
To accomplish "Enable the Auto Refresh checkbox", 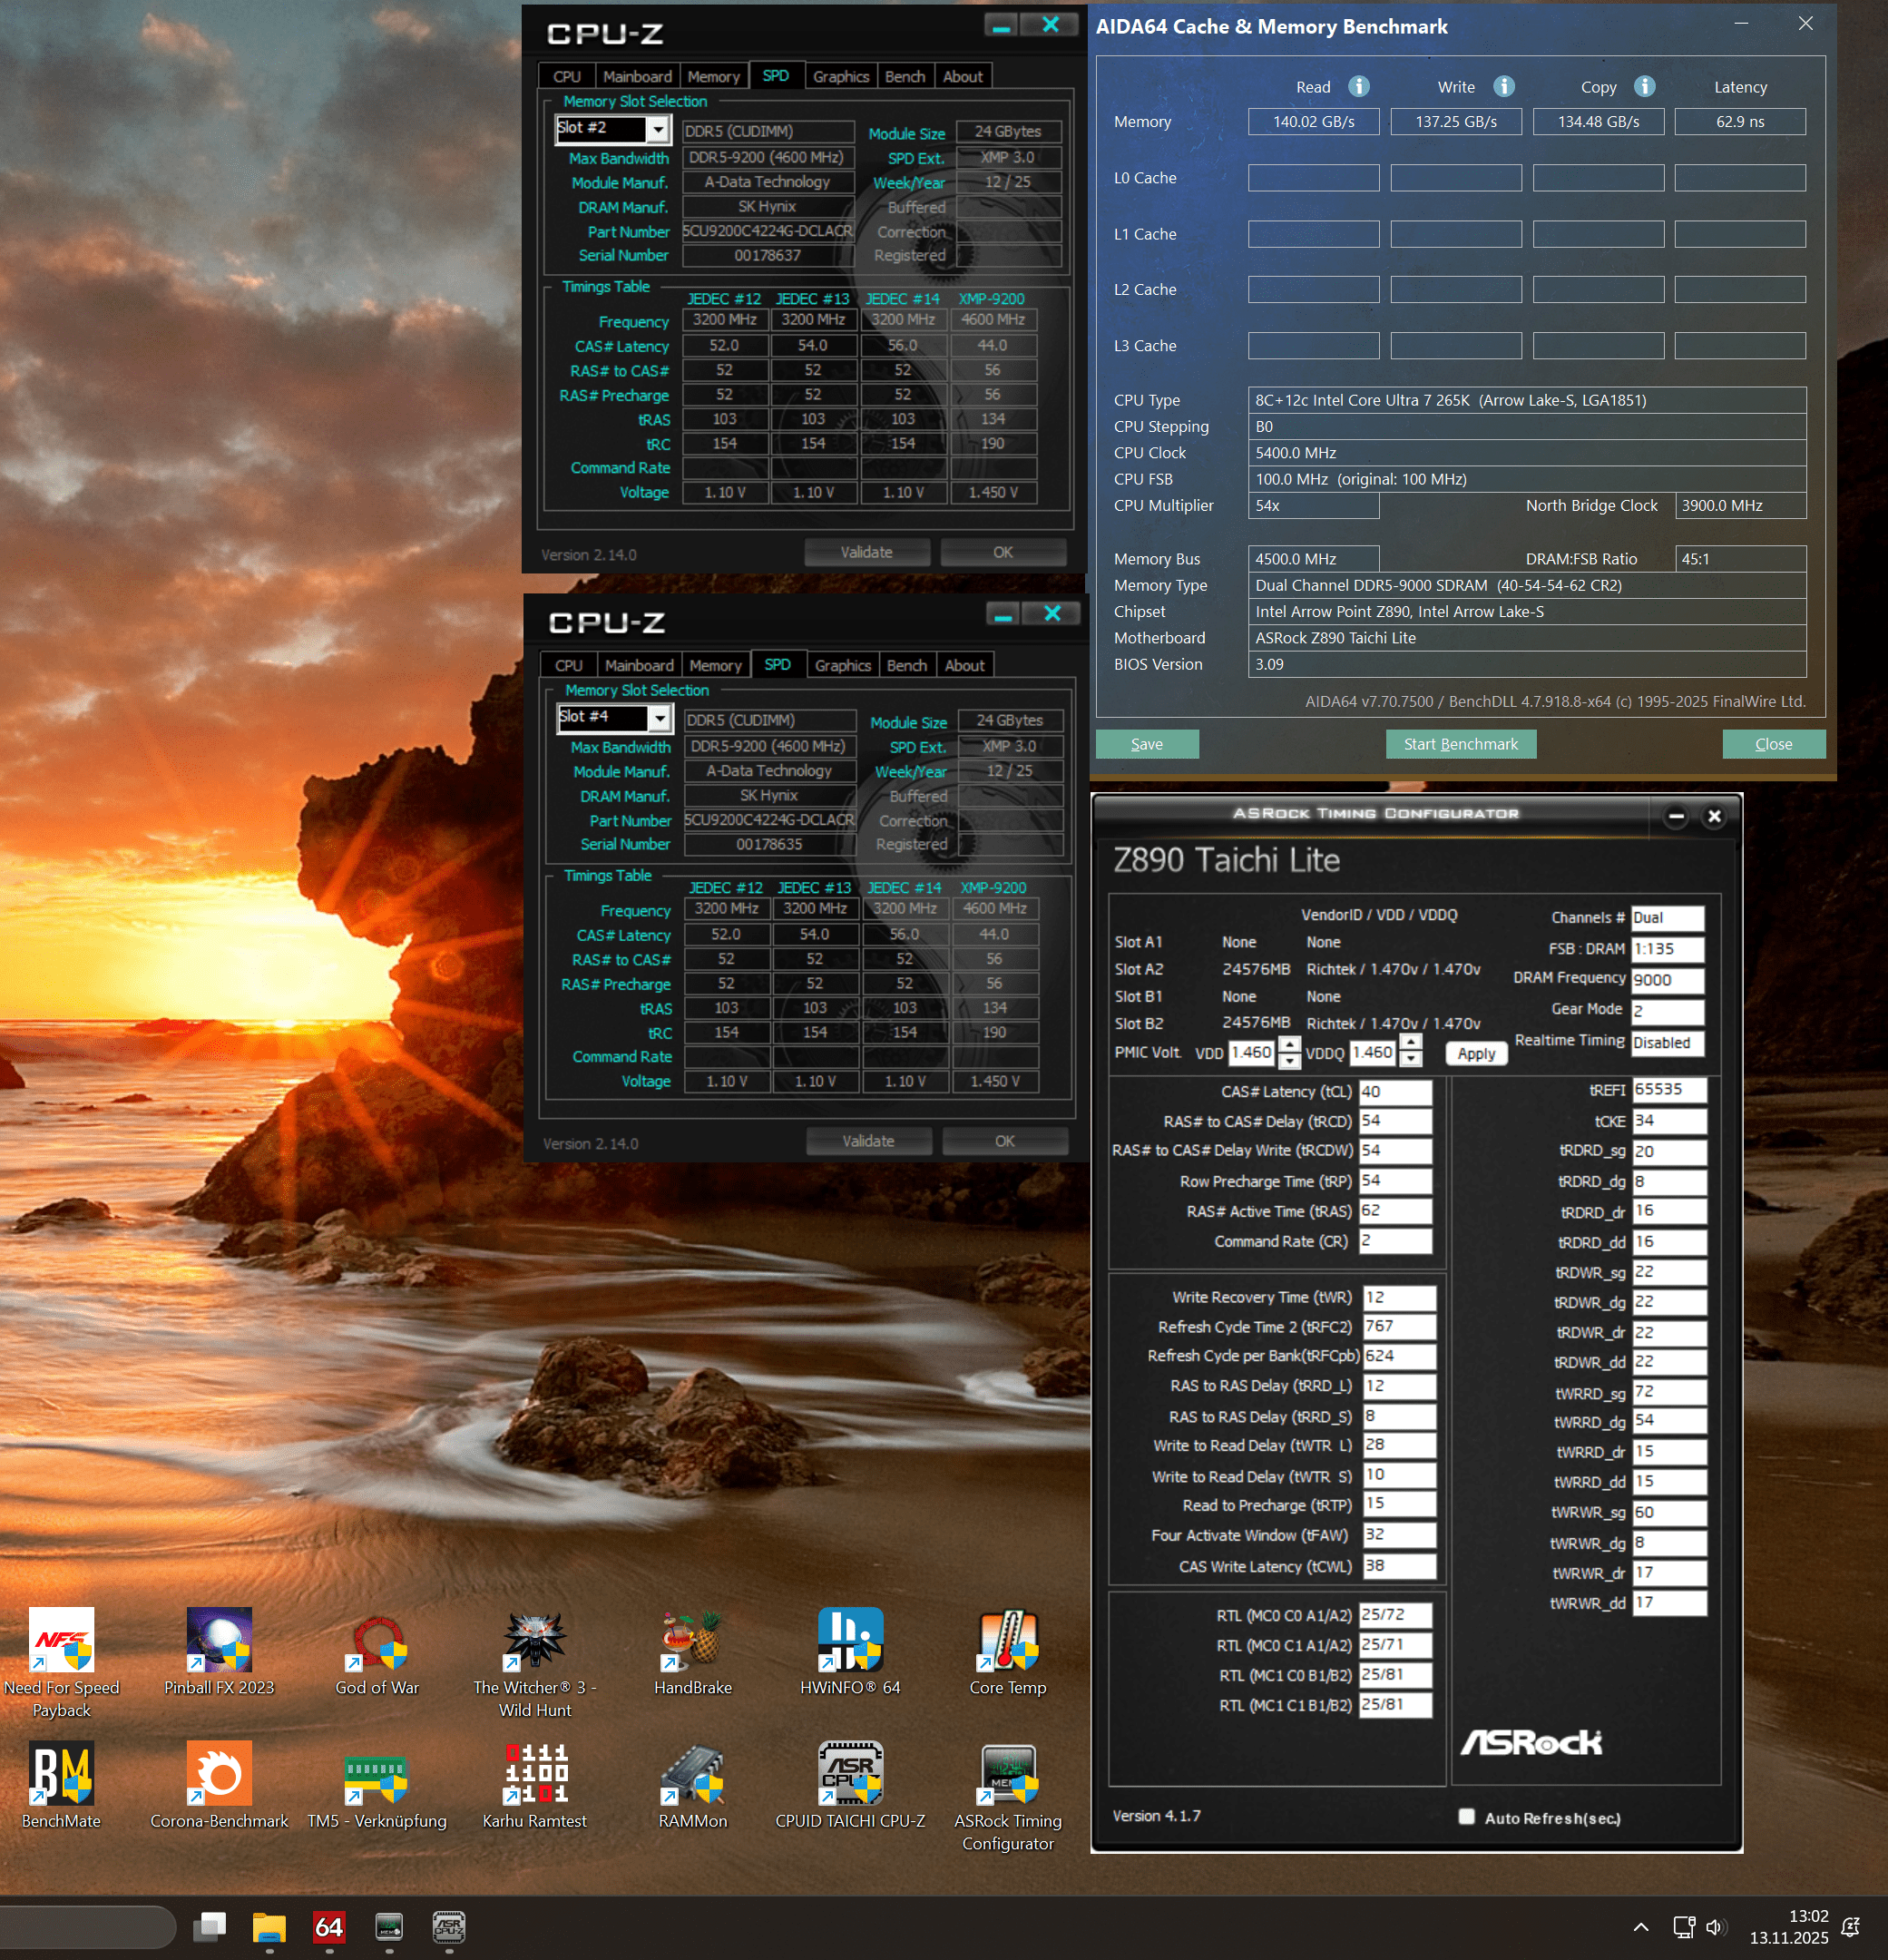I will click(1466, 1817).
